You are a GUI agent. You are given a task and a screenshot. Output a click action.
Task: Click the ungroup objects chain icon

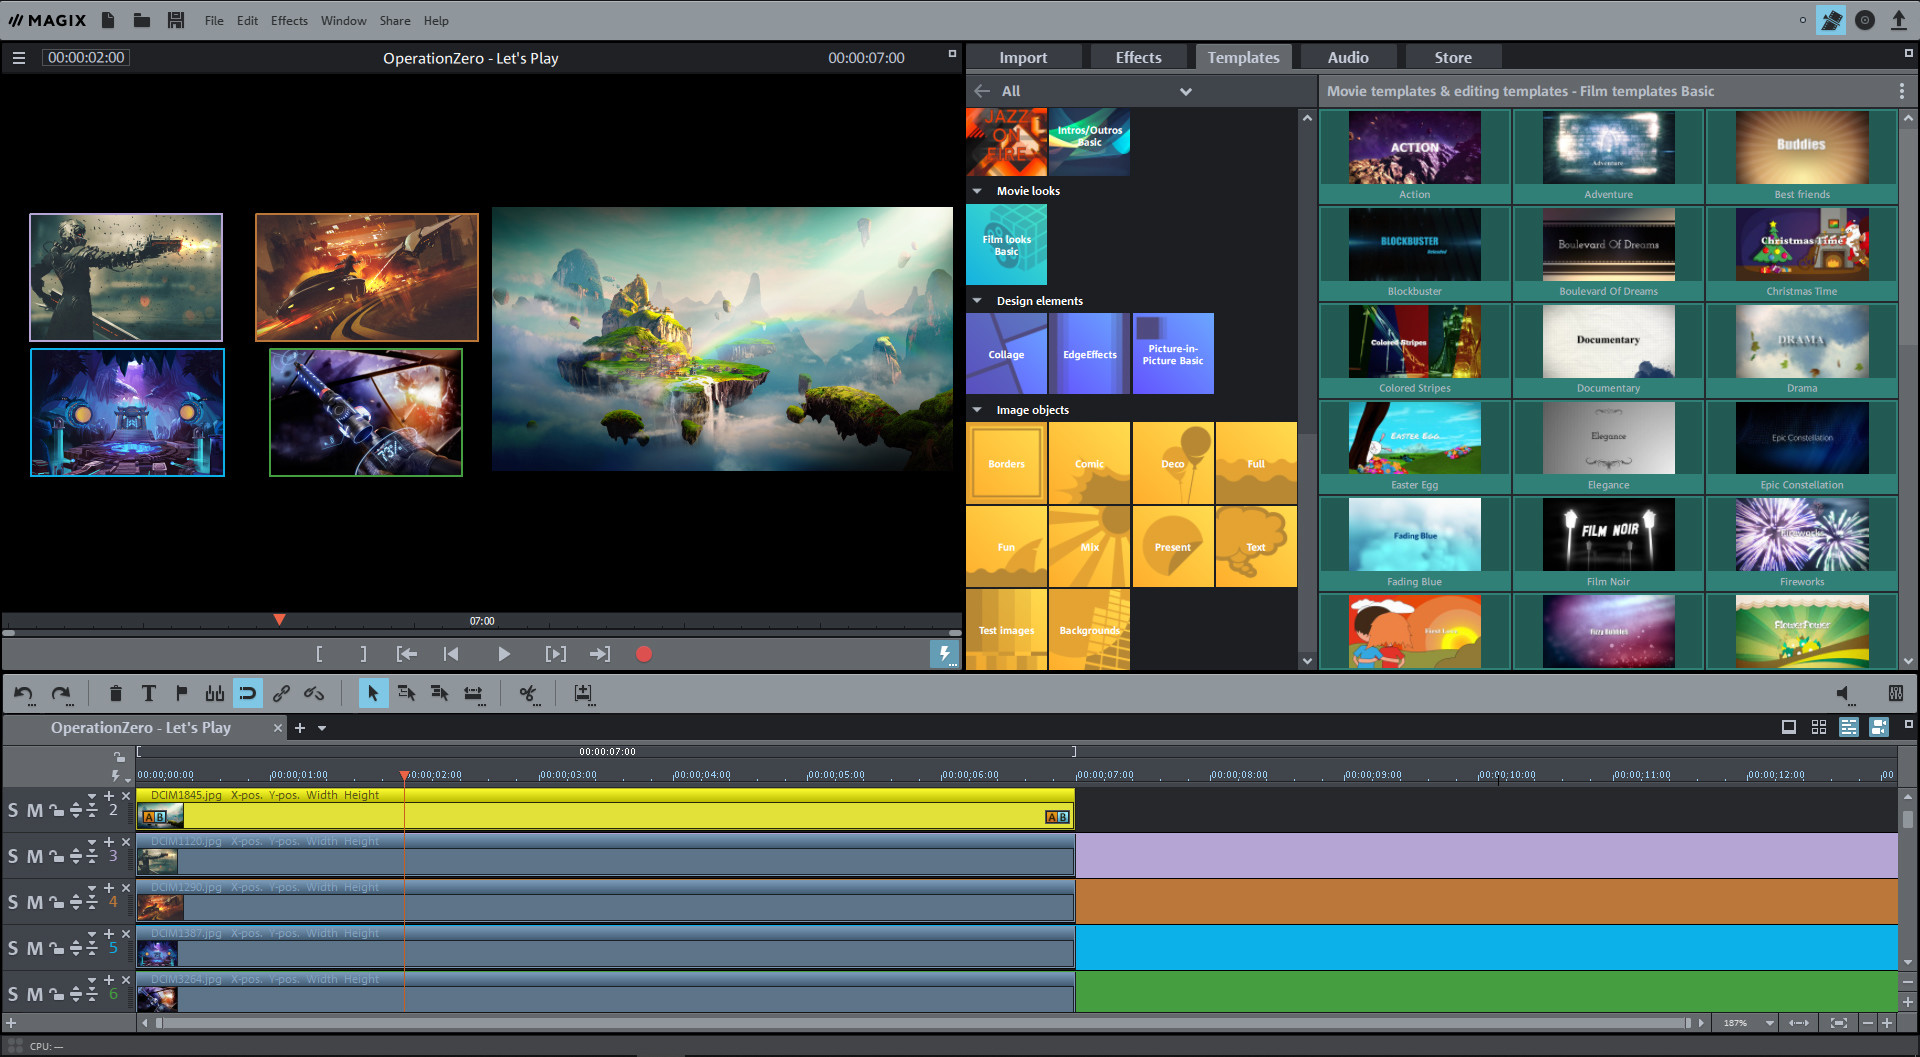click(313, 693)
